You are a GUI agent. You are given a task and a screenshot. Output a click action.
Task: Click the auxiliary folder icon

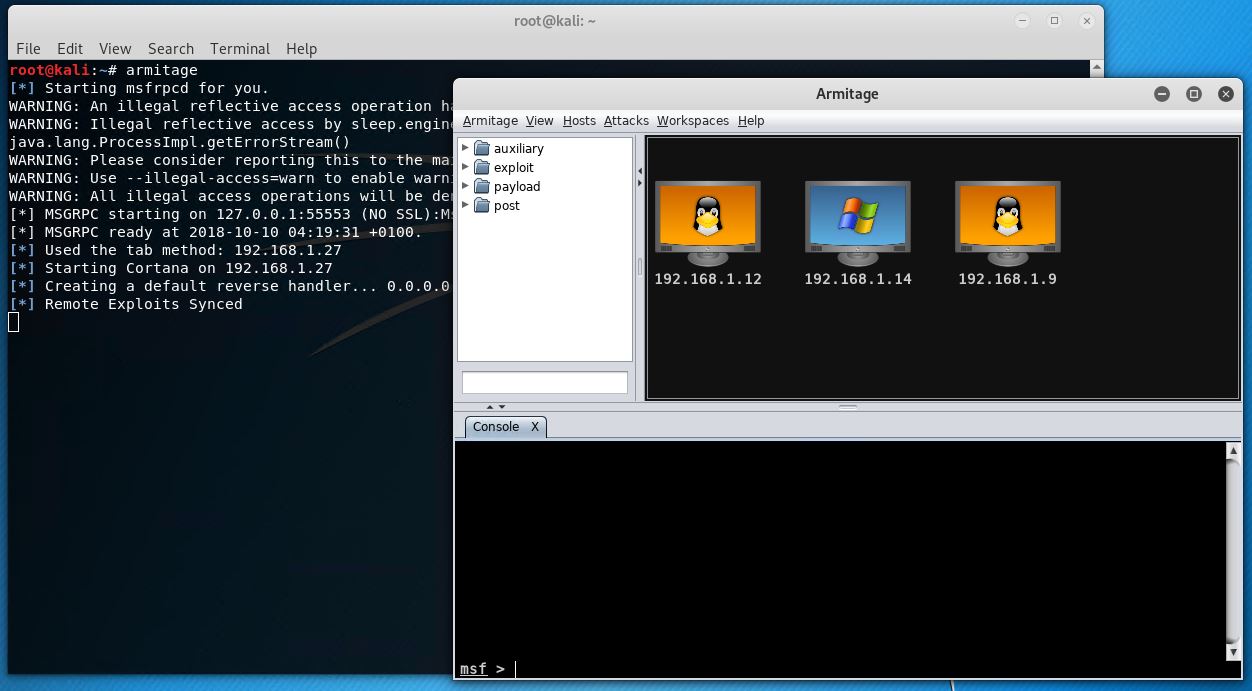click(x=481, y=148)
